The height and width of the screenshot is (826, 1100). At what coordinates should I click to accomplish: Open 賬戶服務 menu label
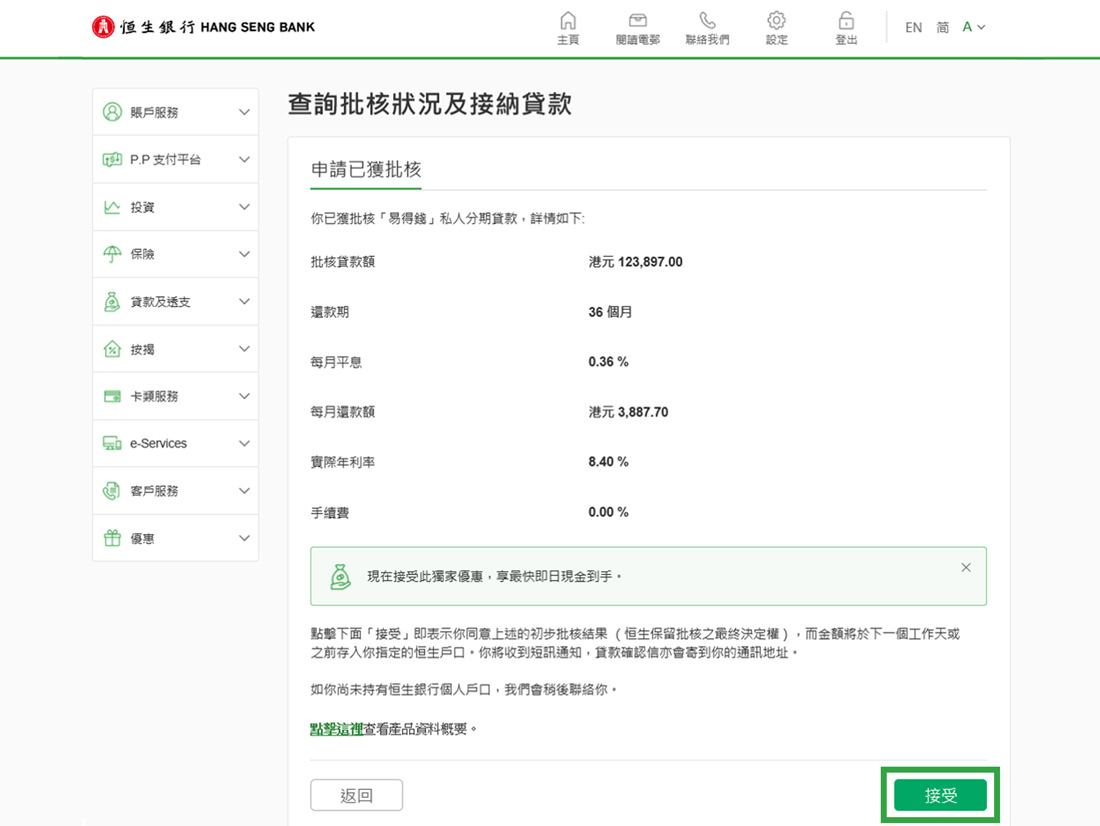pyautogui.click(x=154, y=112)
